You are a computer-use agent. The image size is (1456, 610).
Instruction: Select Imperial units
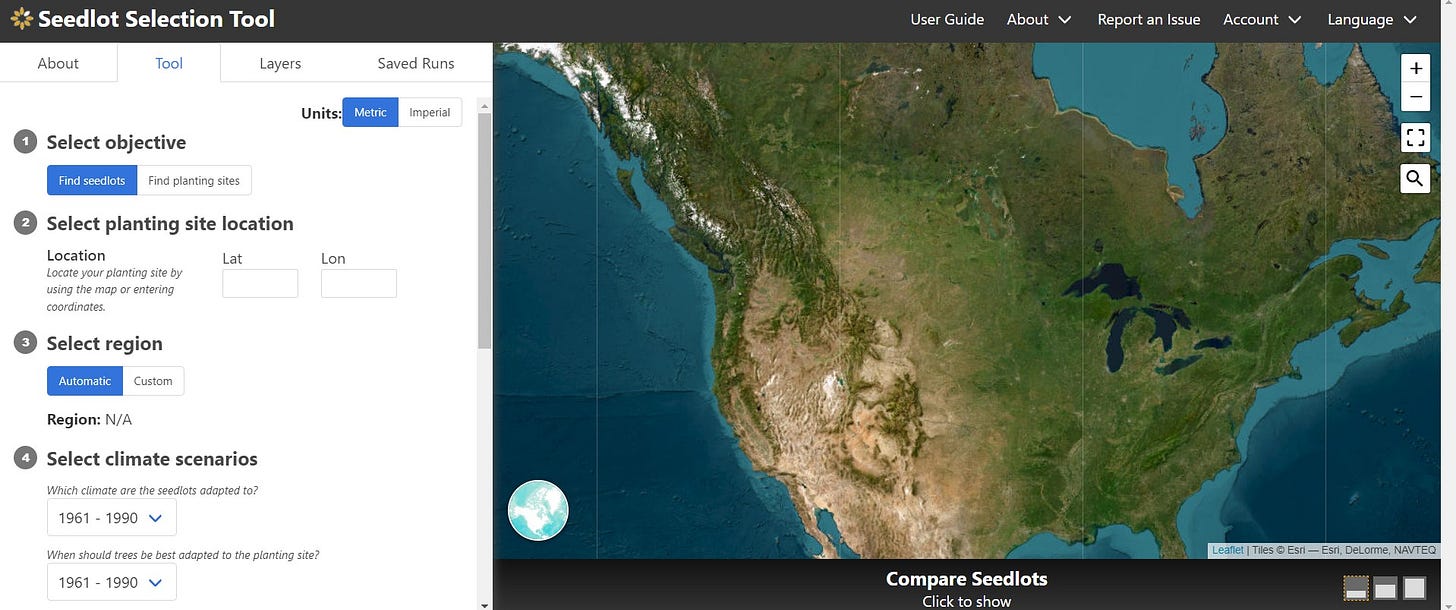[430, 112]
